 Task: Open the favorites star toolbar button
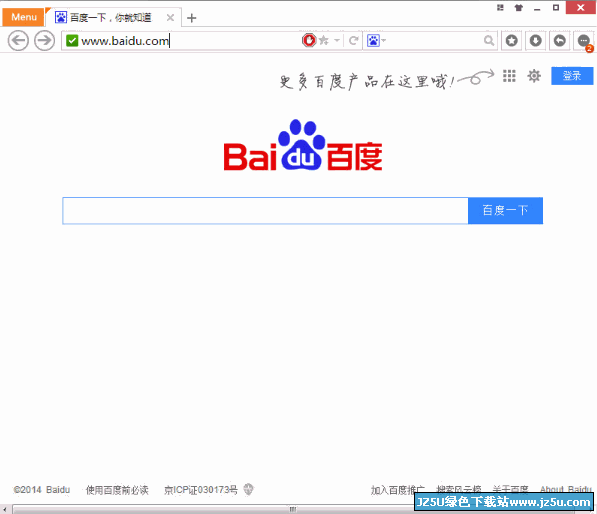pyautogui.click(x=511, y=40)
